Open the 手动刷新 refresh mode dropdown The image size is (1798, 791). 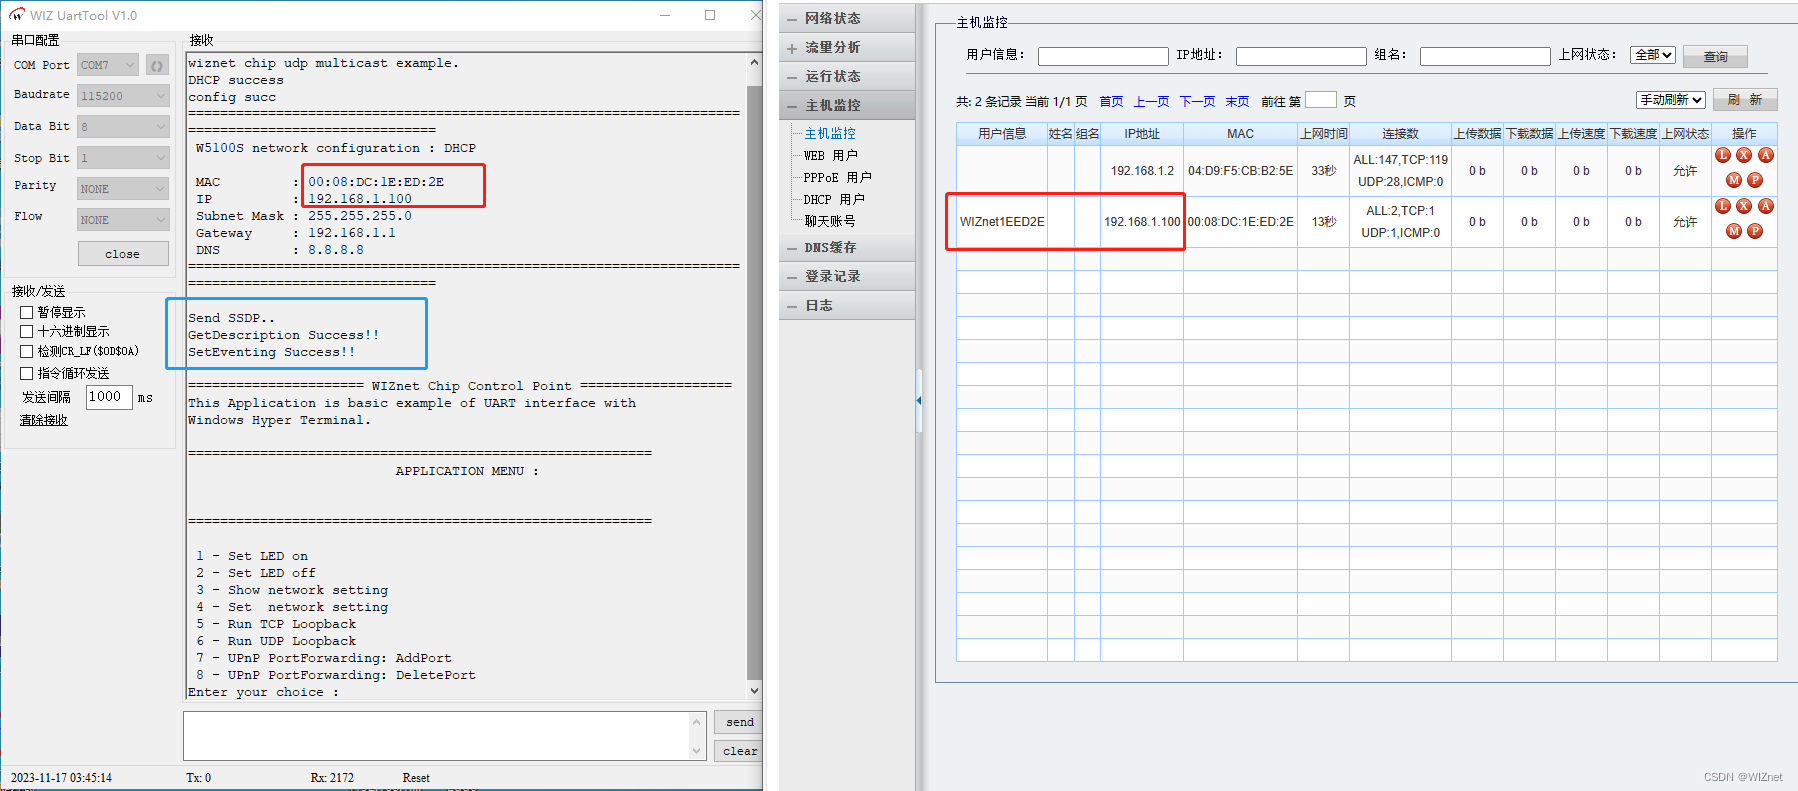point(1670,100)
